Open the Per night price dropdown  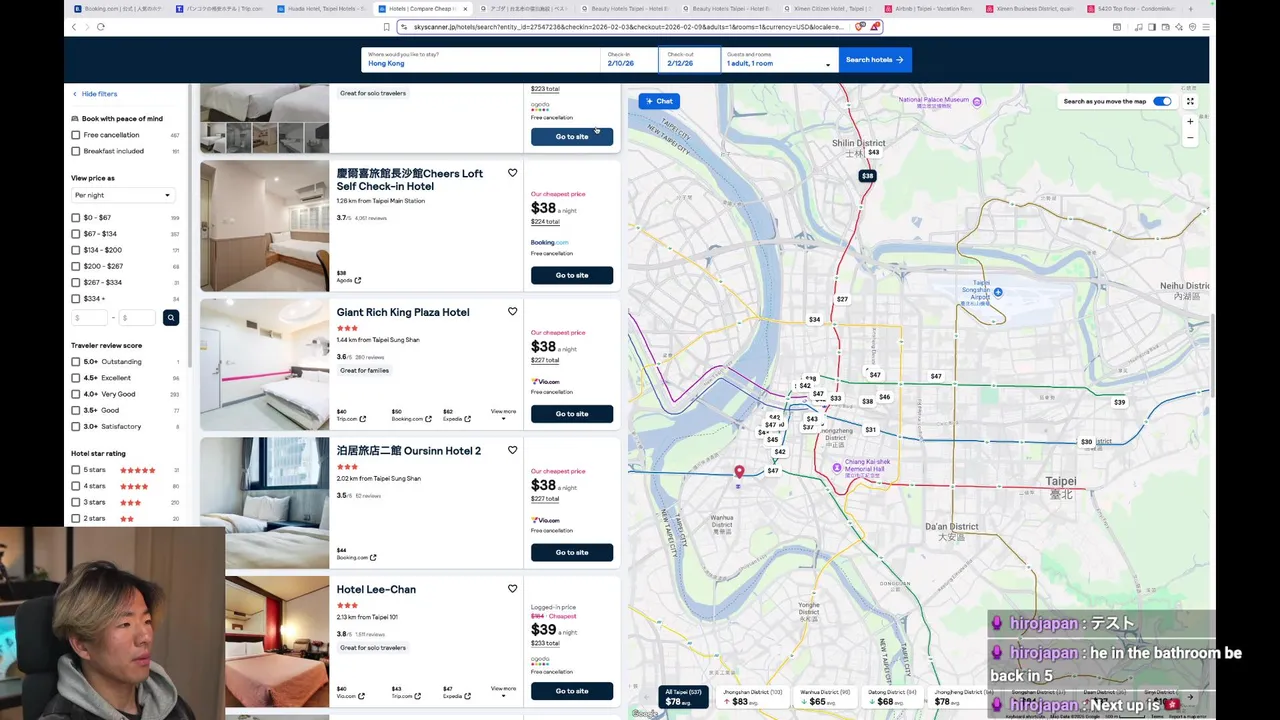[x=122, y=195]
